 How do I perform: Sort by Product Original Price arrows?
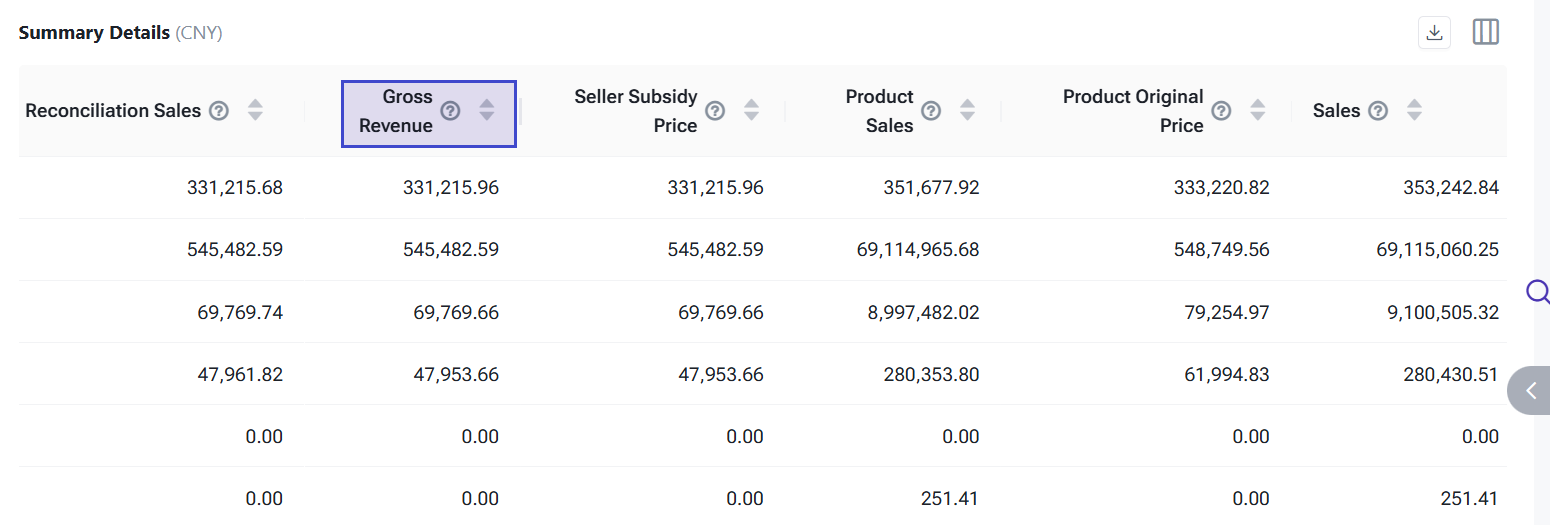click(x=1257, y=111)
